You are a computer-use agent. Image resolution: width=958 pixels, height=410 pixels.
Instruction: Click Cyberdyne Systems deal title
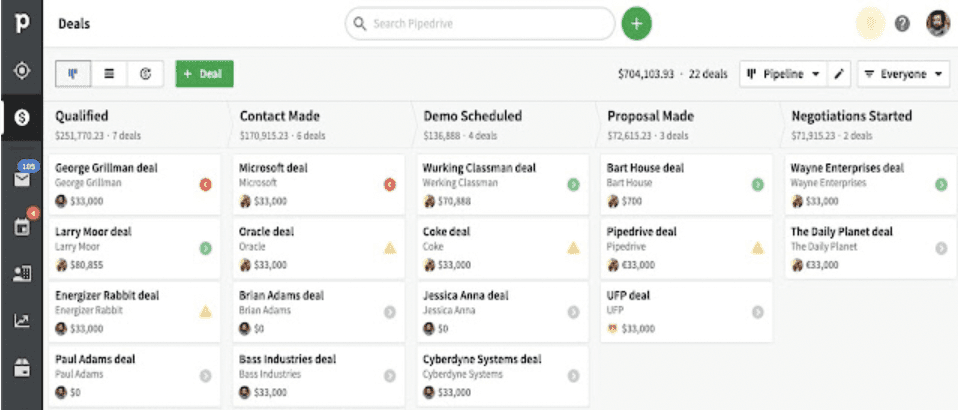[x=482, y=359]
